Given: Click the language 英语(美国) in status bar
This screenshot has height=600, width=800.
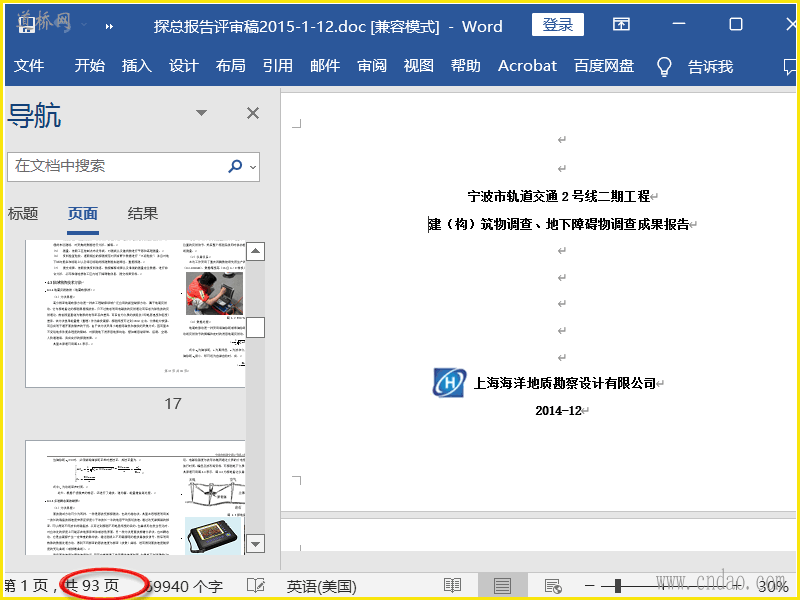Looking at the screenshot, I should coord(321,587).
